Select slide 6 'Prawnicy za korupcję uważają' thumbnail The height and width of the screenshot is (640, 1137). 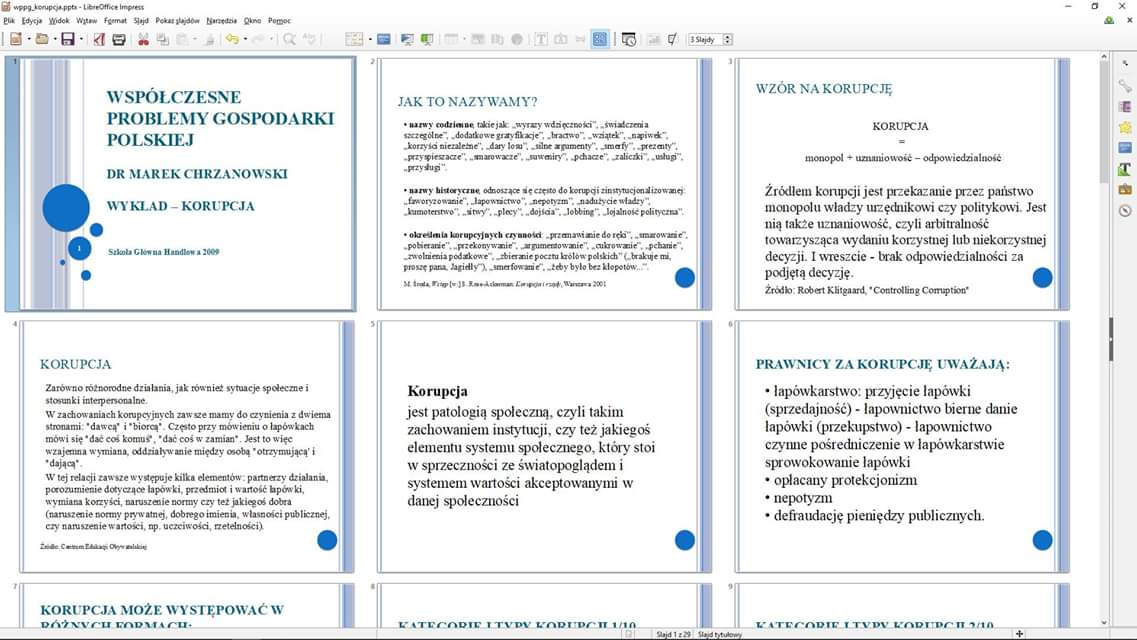coord(903,446)
